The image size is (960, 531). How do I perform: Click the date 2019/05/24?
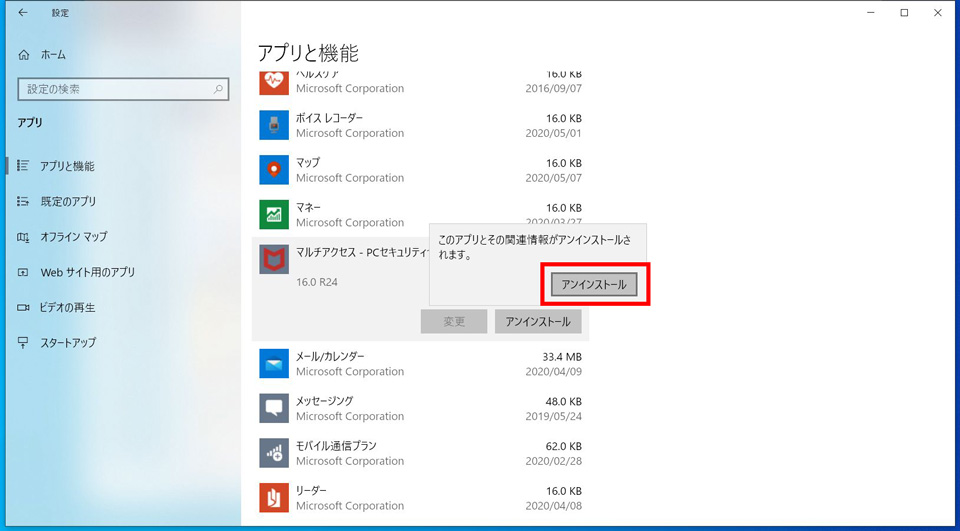point(553,416)
